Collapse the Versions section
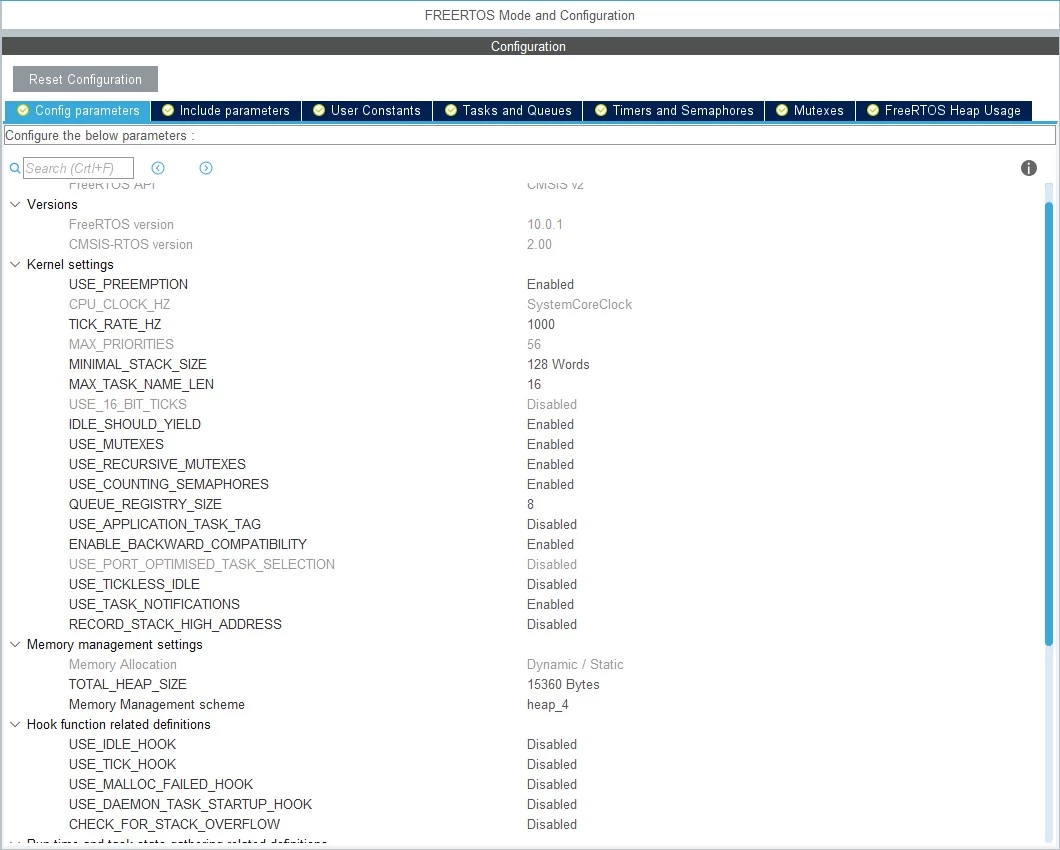1060x850 pixels. (x=15, y=204)
